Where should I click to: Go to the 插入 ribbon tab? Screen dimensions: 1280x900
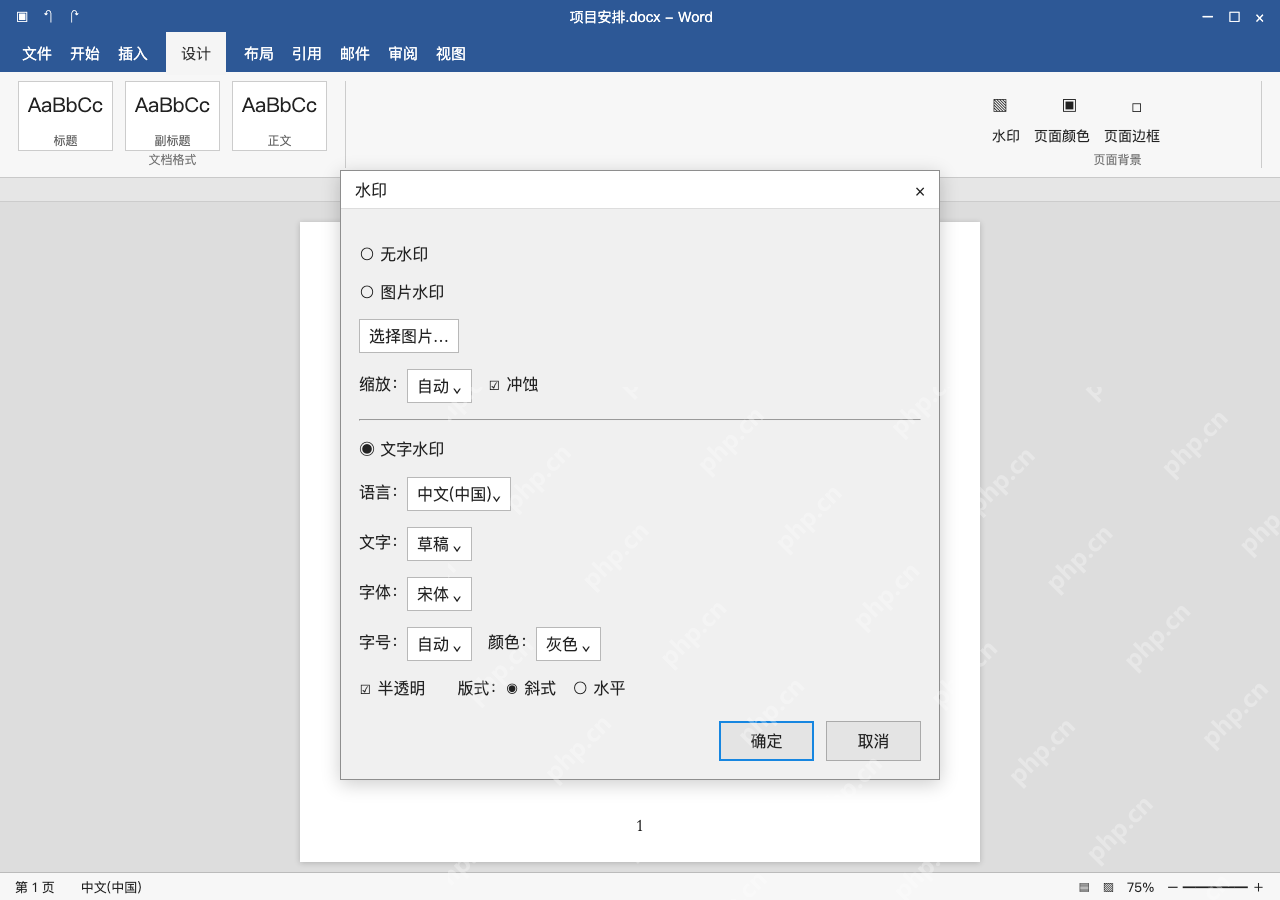click(x=133, y=53)
